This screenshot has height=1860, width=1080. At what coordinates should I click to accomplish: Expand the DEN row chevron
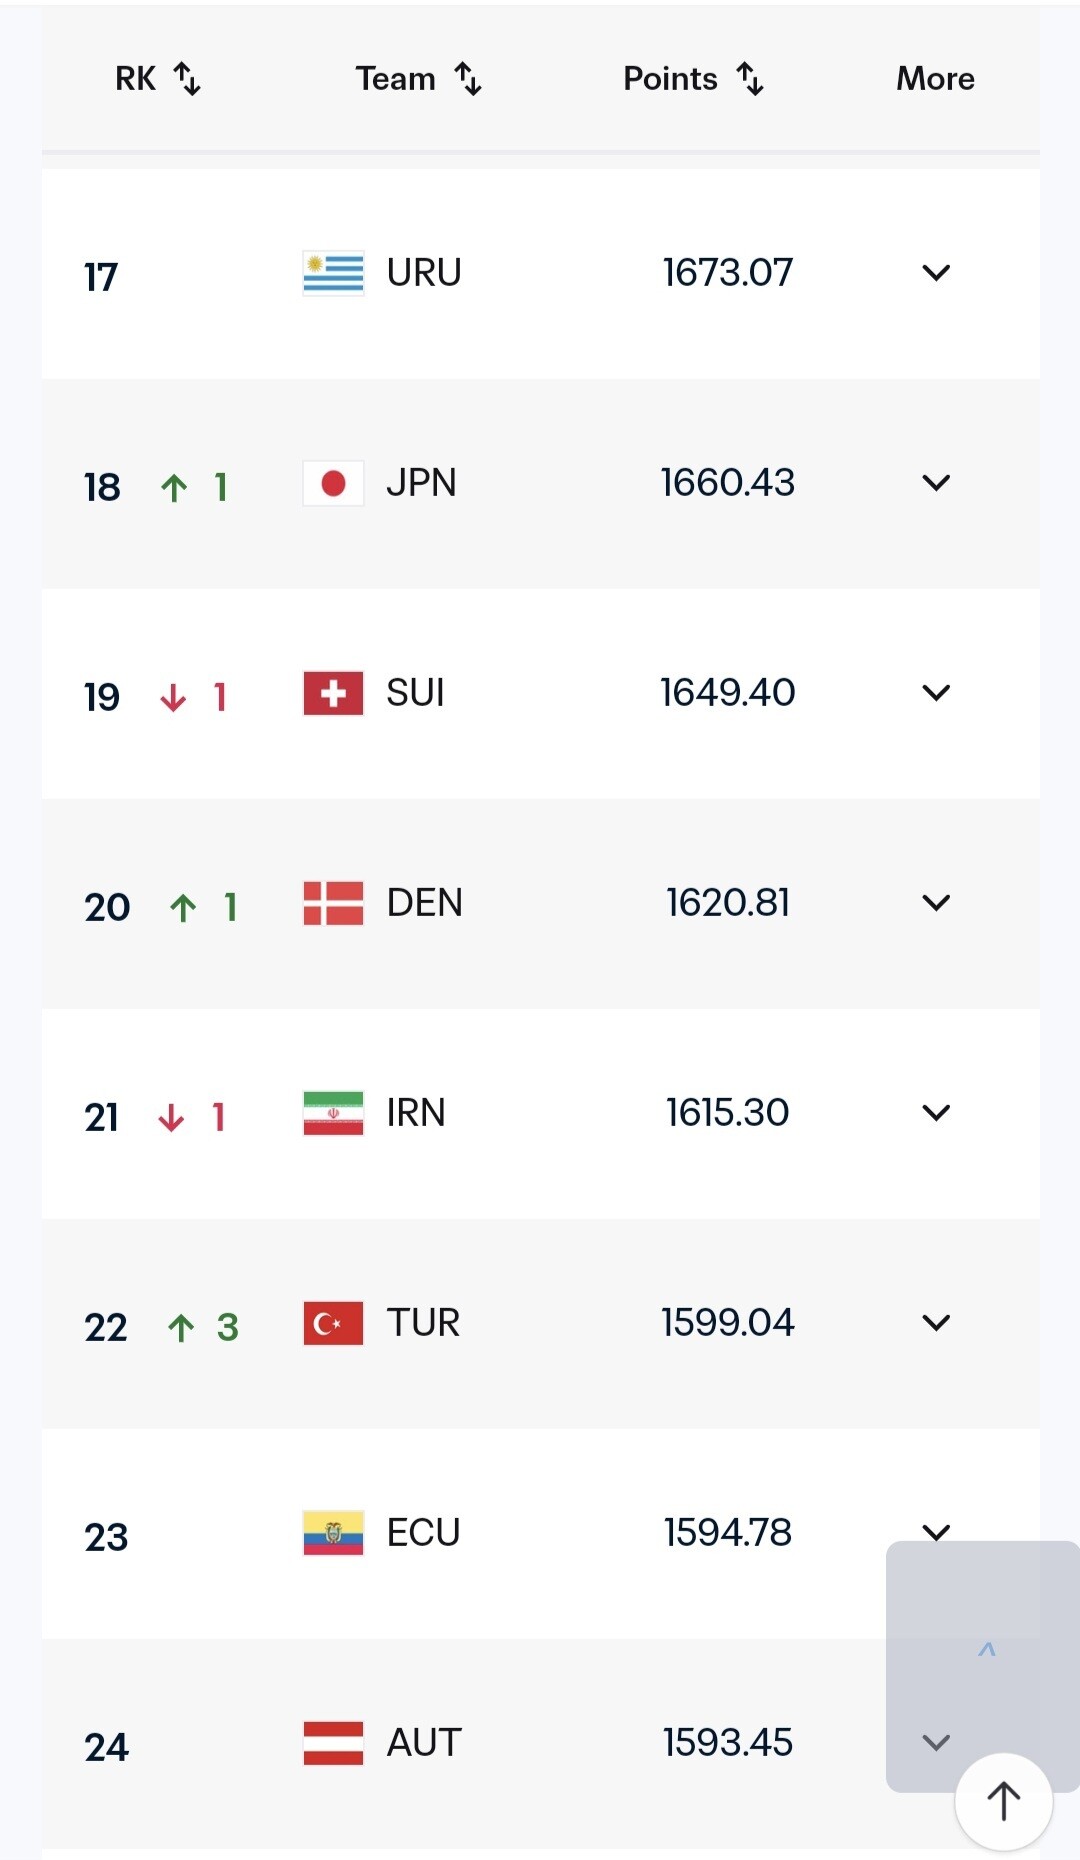936,903
